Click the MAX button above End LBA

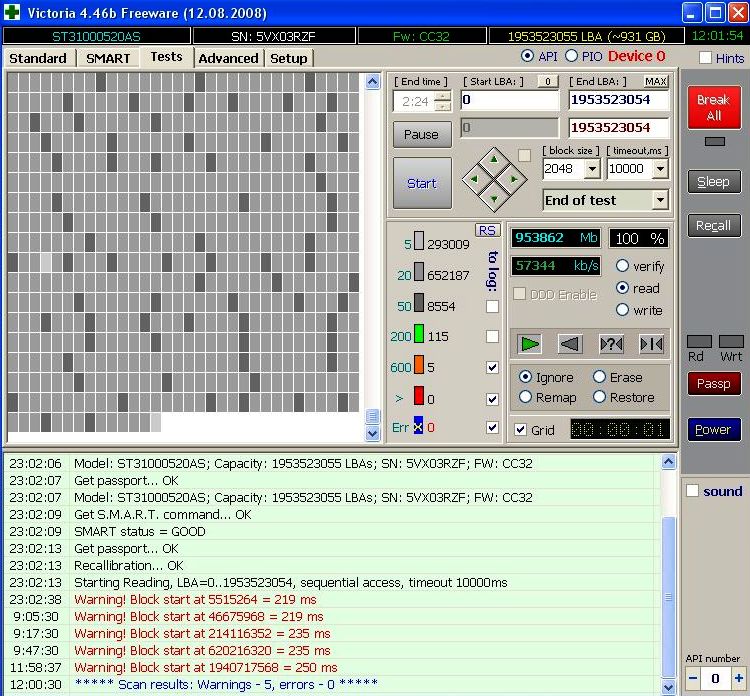[655, 81]
